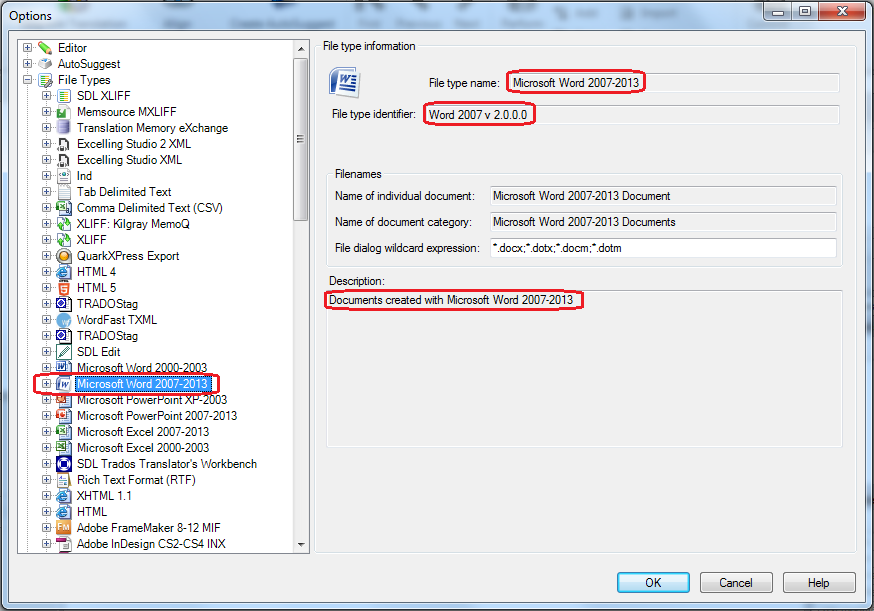Click the OK button
This screenshot has width=874, height=611.
coord(653,582)
